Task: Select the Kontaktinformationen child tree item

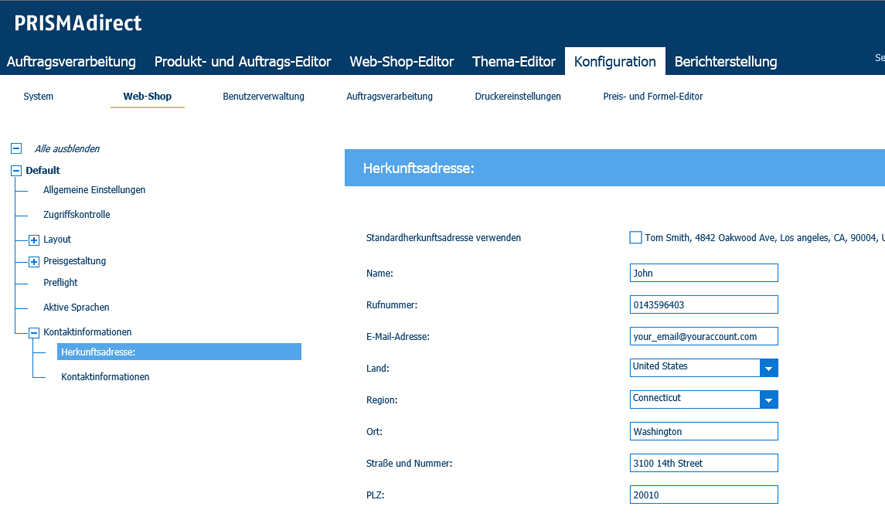Action: [x=105, y=377]
